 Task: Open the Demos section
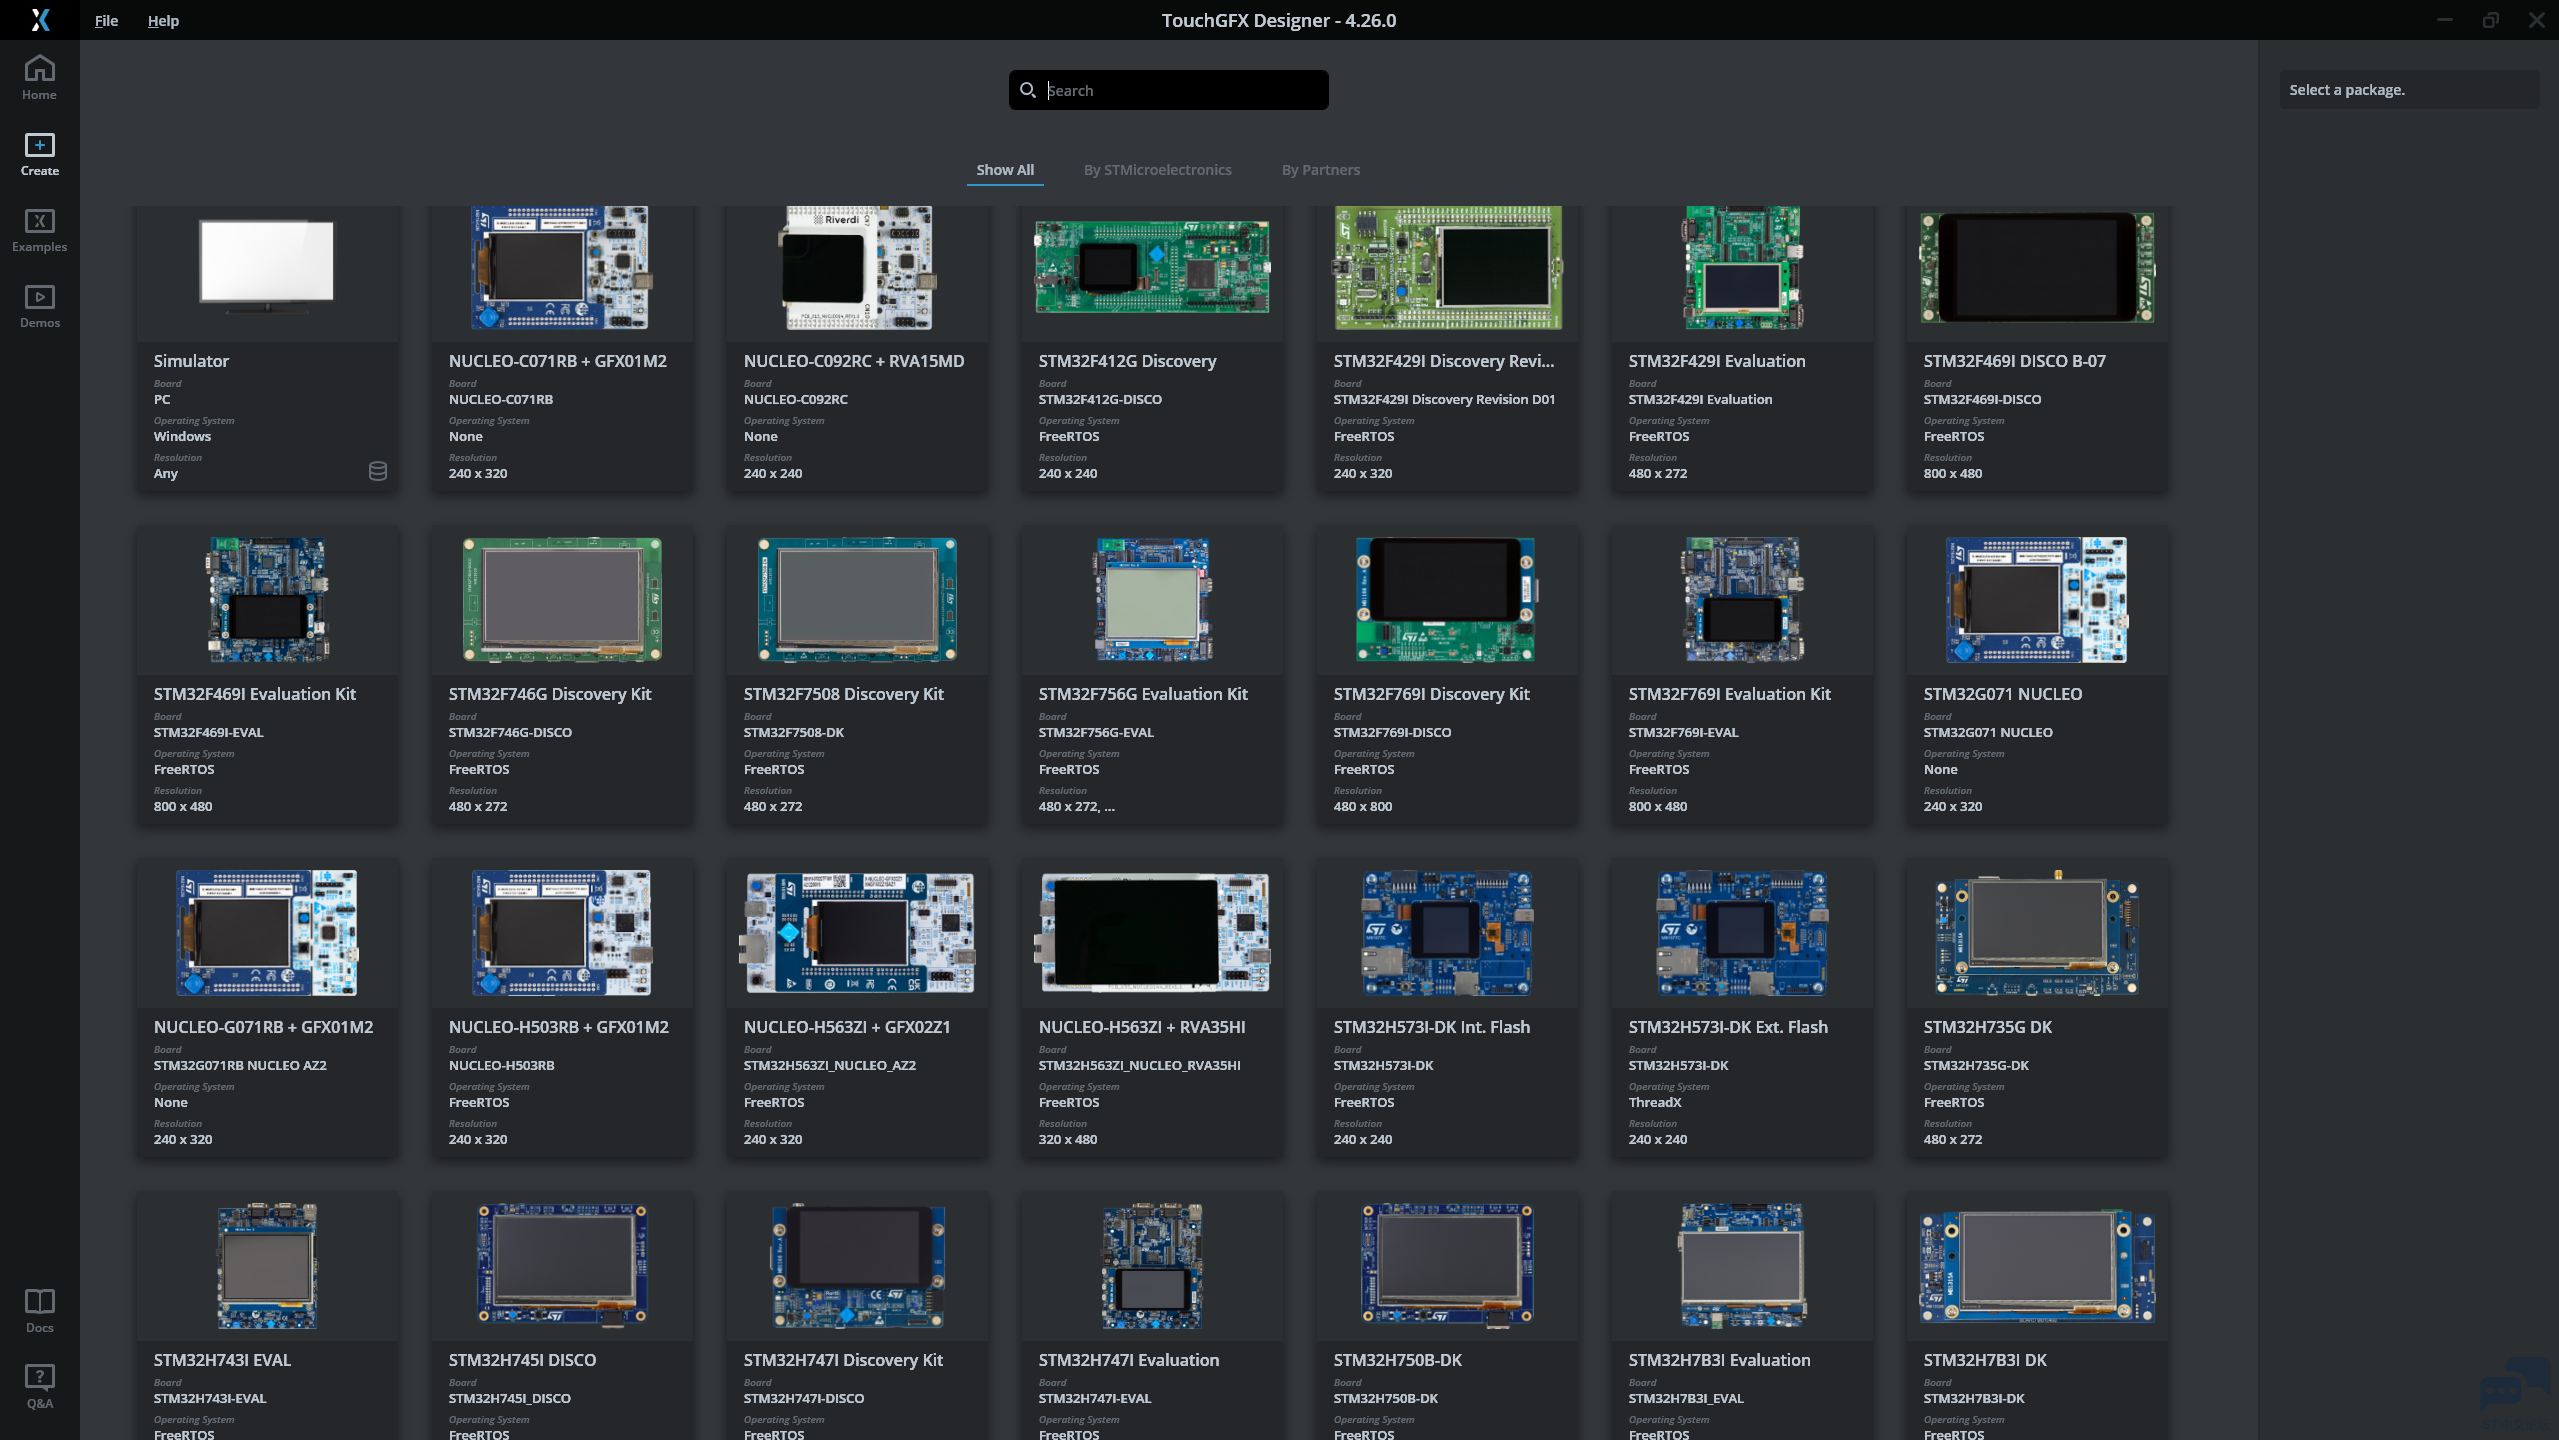(40, 306)
